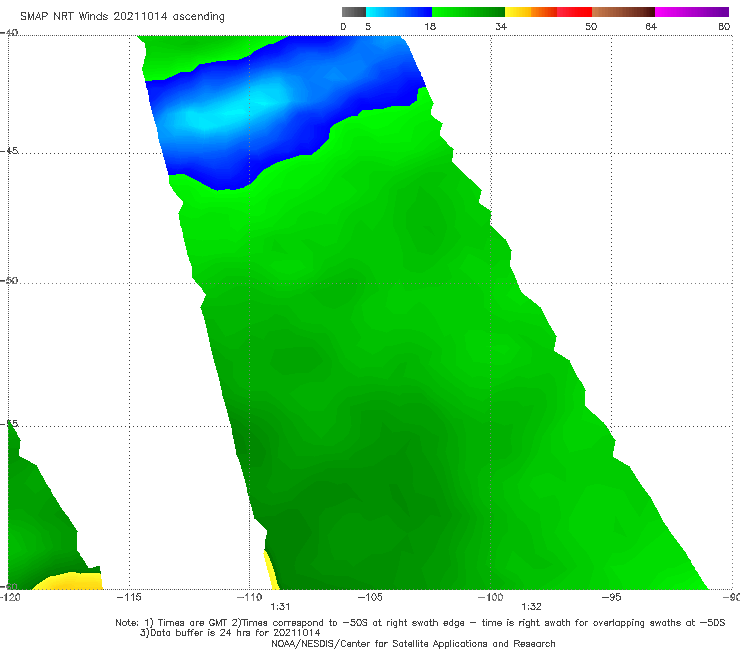
Task: Click the colorbar label '64'
Action: (x=651, y=26)
